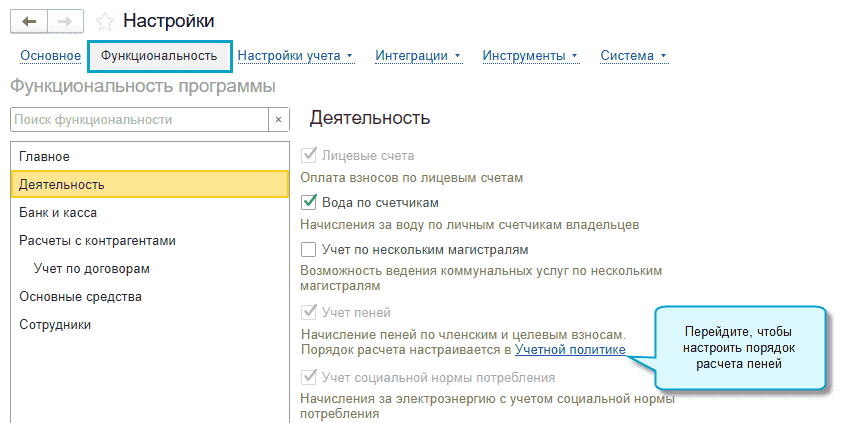843x423 pixels.
Task: Open Расчеты с контрагентами section
Action: click(97, 241)
